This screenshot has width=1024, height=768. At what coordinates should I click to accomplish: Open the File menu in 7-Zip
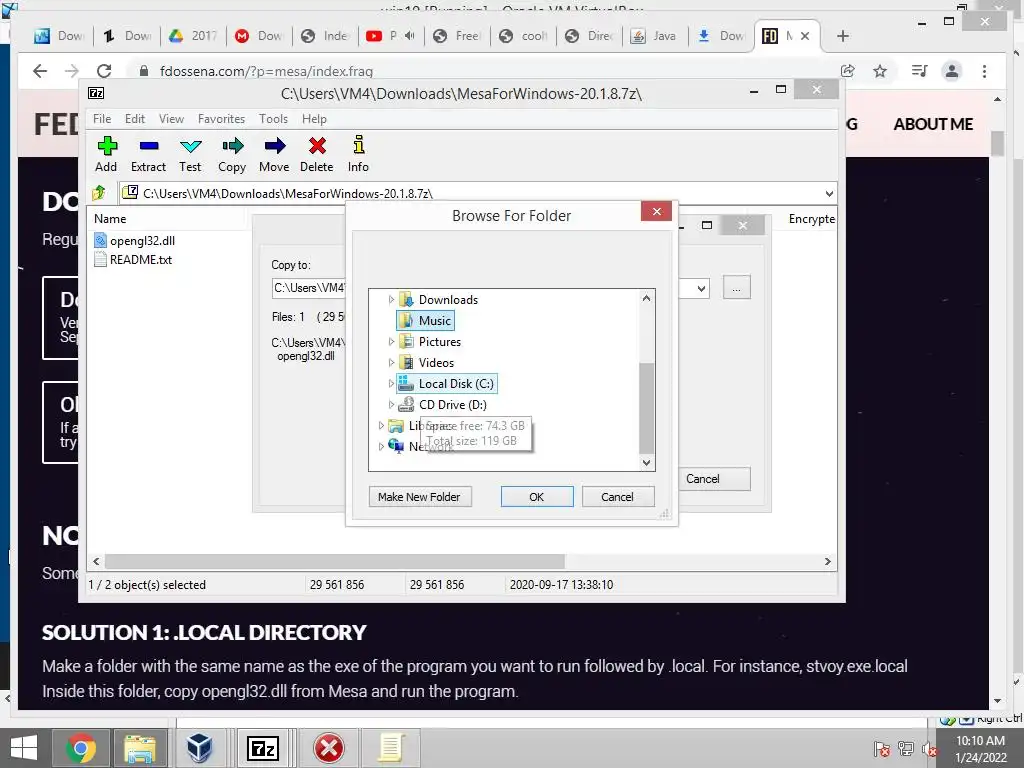click(102, 119)
